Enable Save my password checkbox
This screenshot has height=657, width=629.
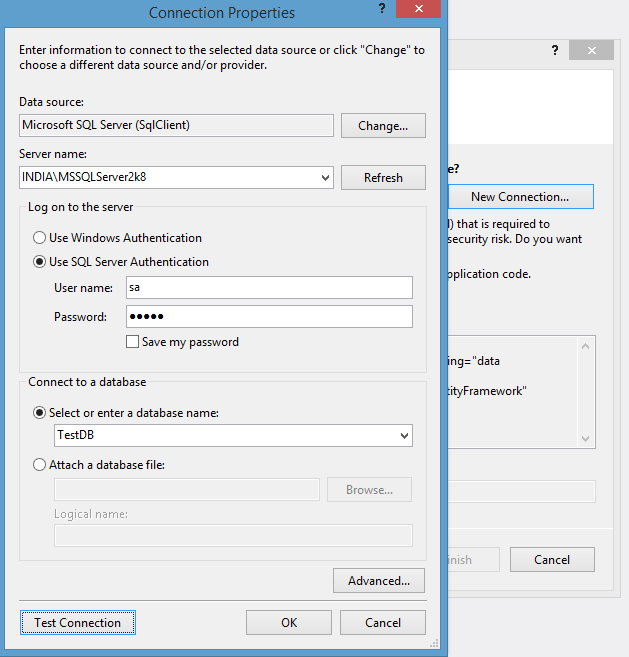point(133,342)
